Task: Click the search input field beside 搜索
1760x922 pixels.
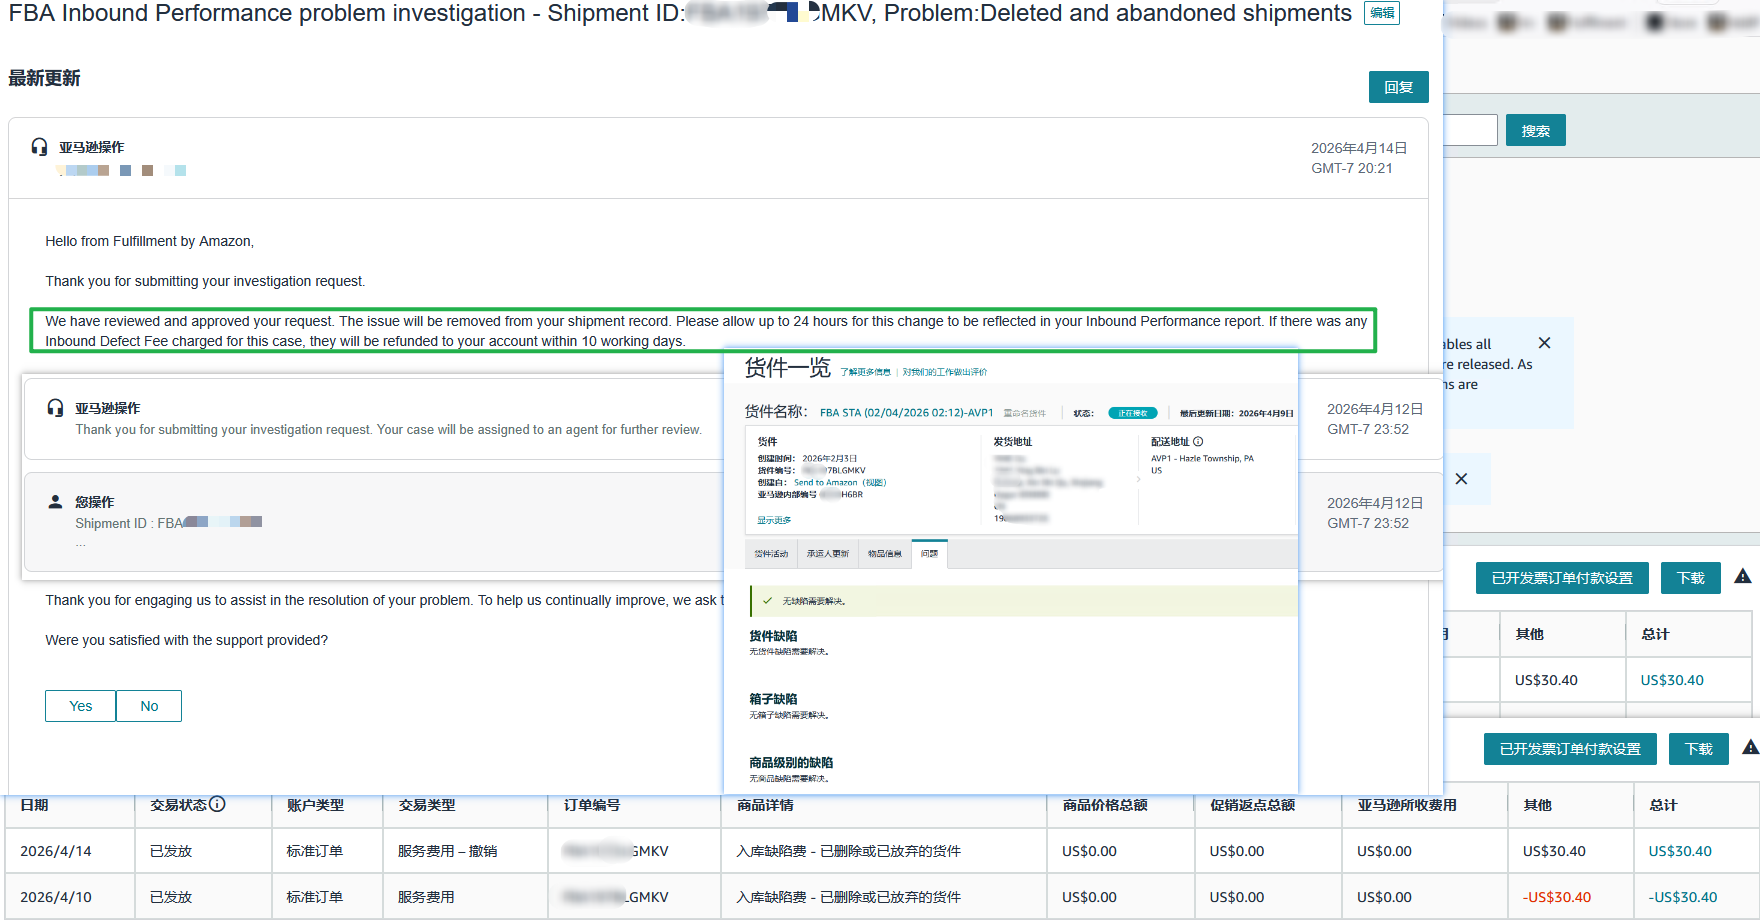Action: tap(1470, 130)
